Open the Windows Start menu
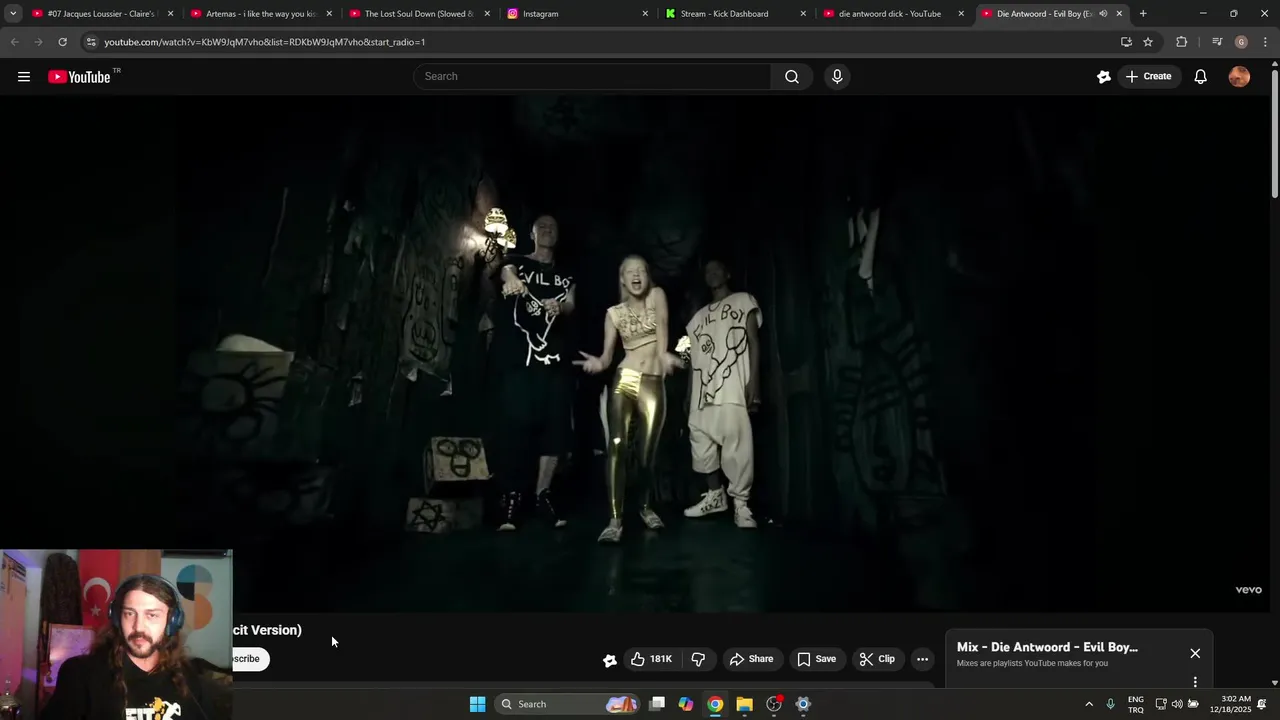The height and width of the screenshot is (720, 1280). point(478,704)
